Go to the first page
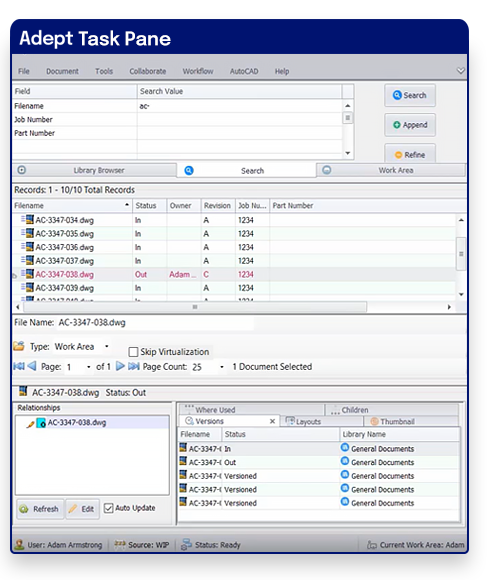The height and width of the screenshot is (580, 489). tap(19, 366)
